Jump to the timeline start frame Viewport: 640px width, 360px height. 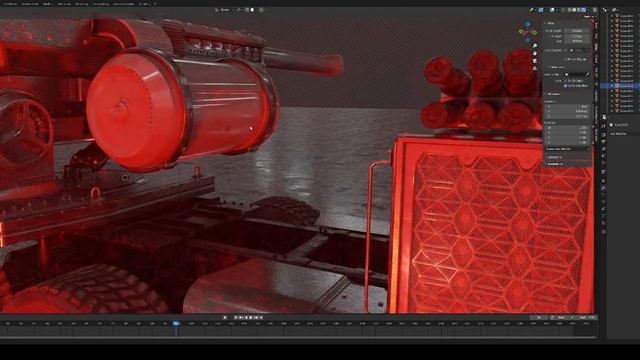tap(236, 317)
